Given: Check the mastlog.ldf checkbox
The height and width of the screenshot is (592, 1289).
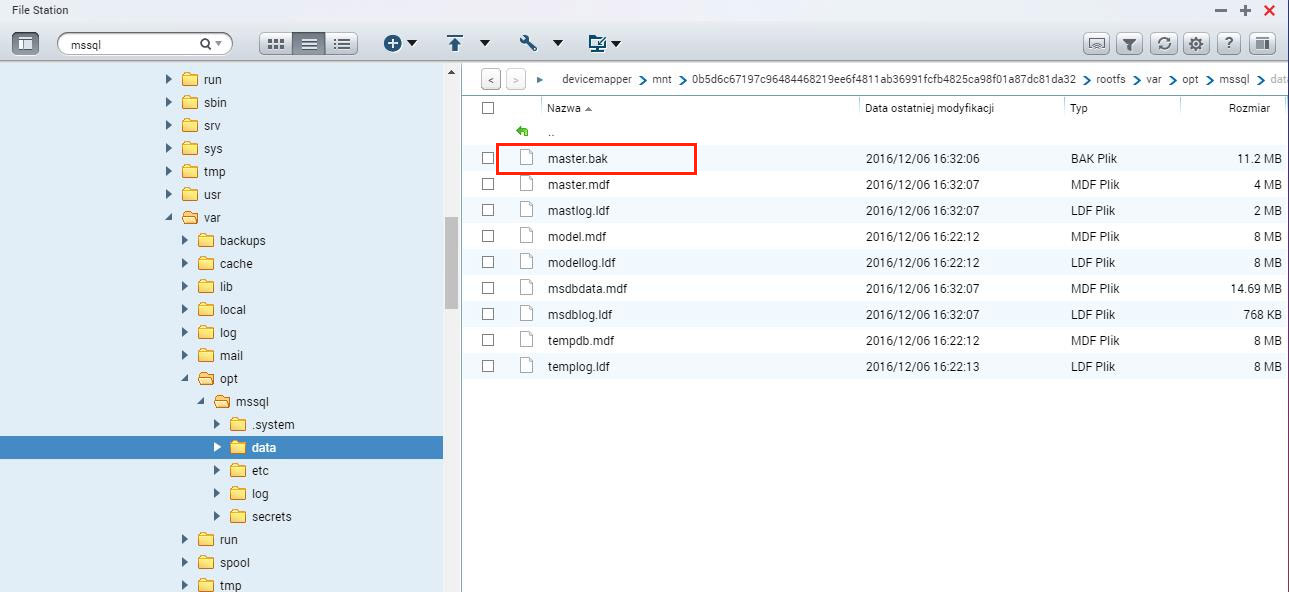Looking at the screenshot, I should pyautogui.click(x=488, y=210).
